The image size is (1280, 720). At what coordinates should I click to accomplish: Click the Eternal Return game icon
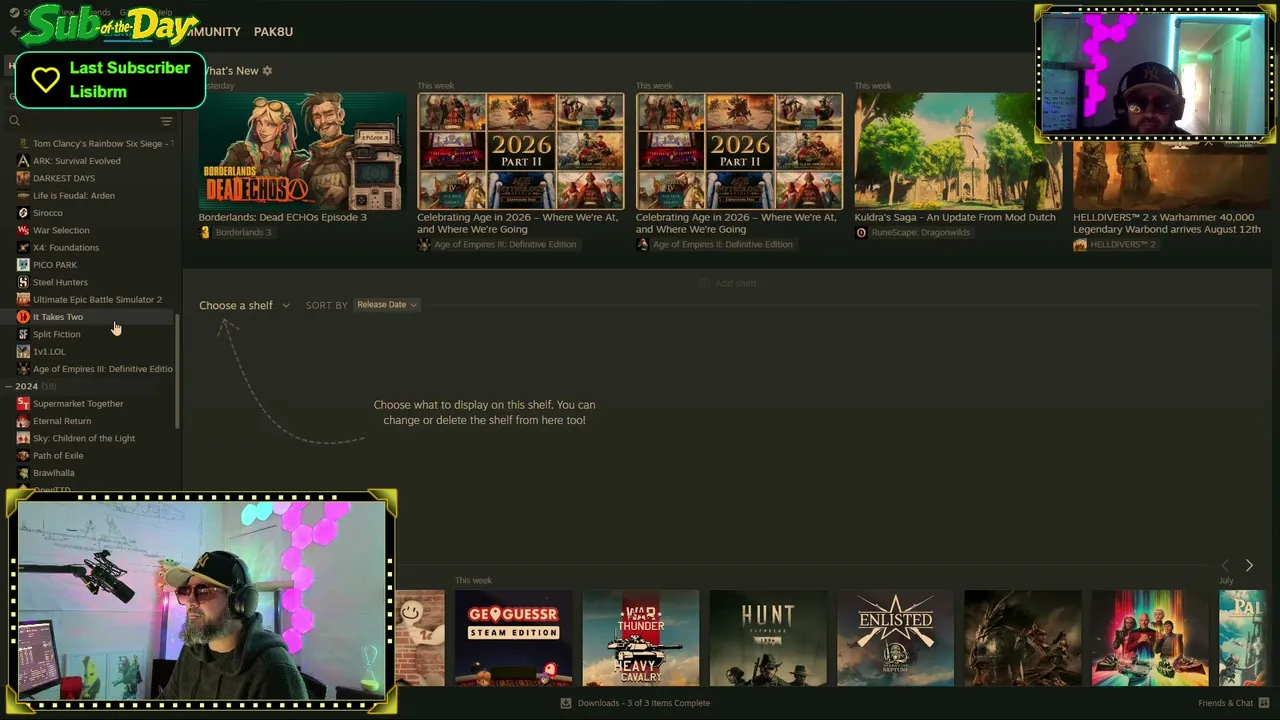point(23,421)
